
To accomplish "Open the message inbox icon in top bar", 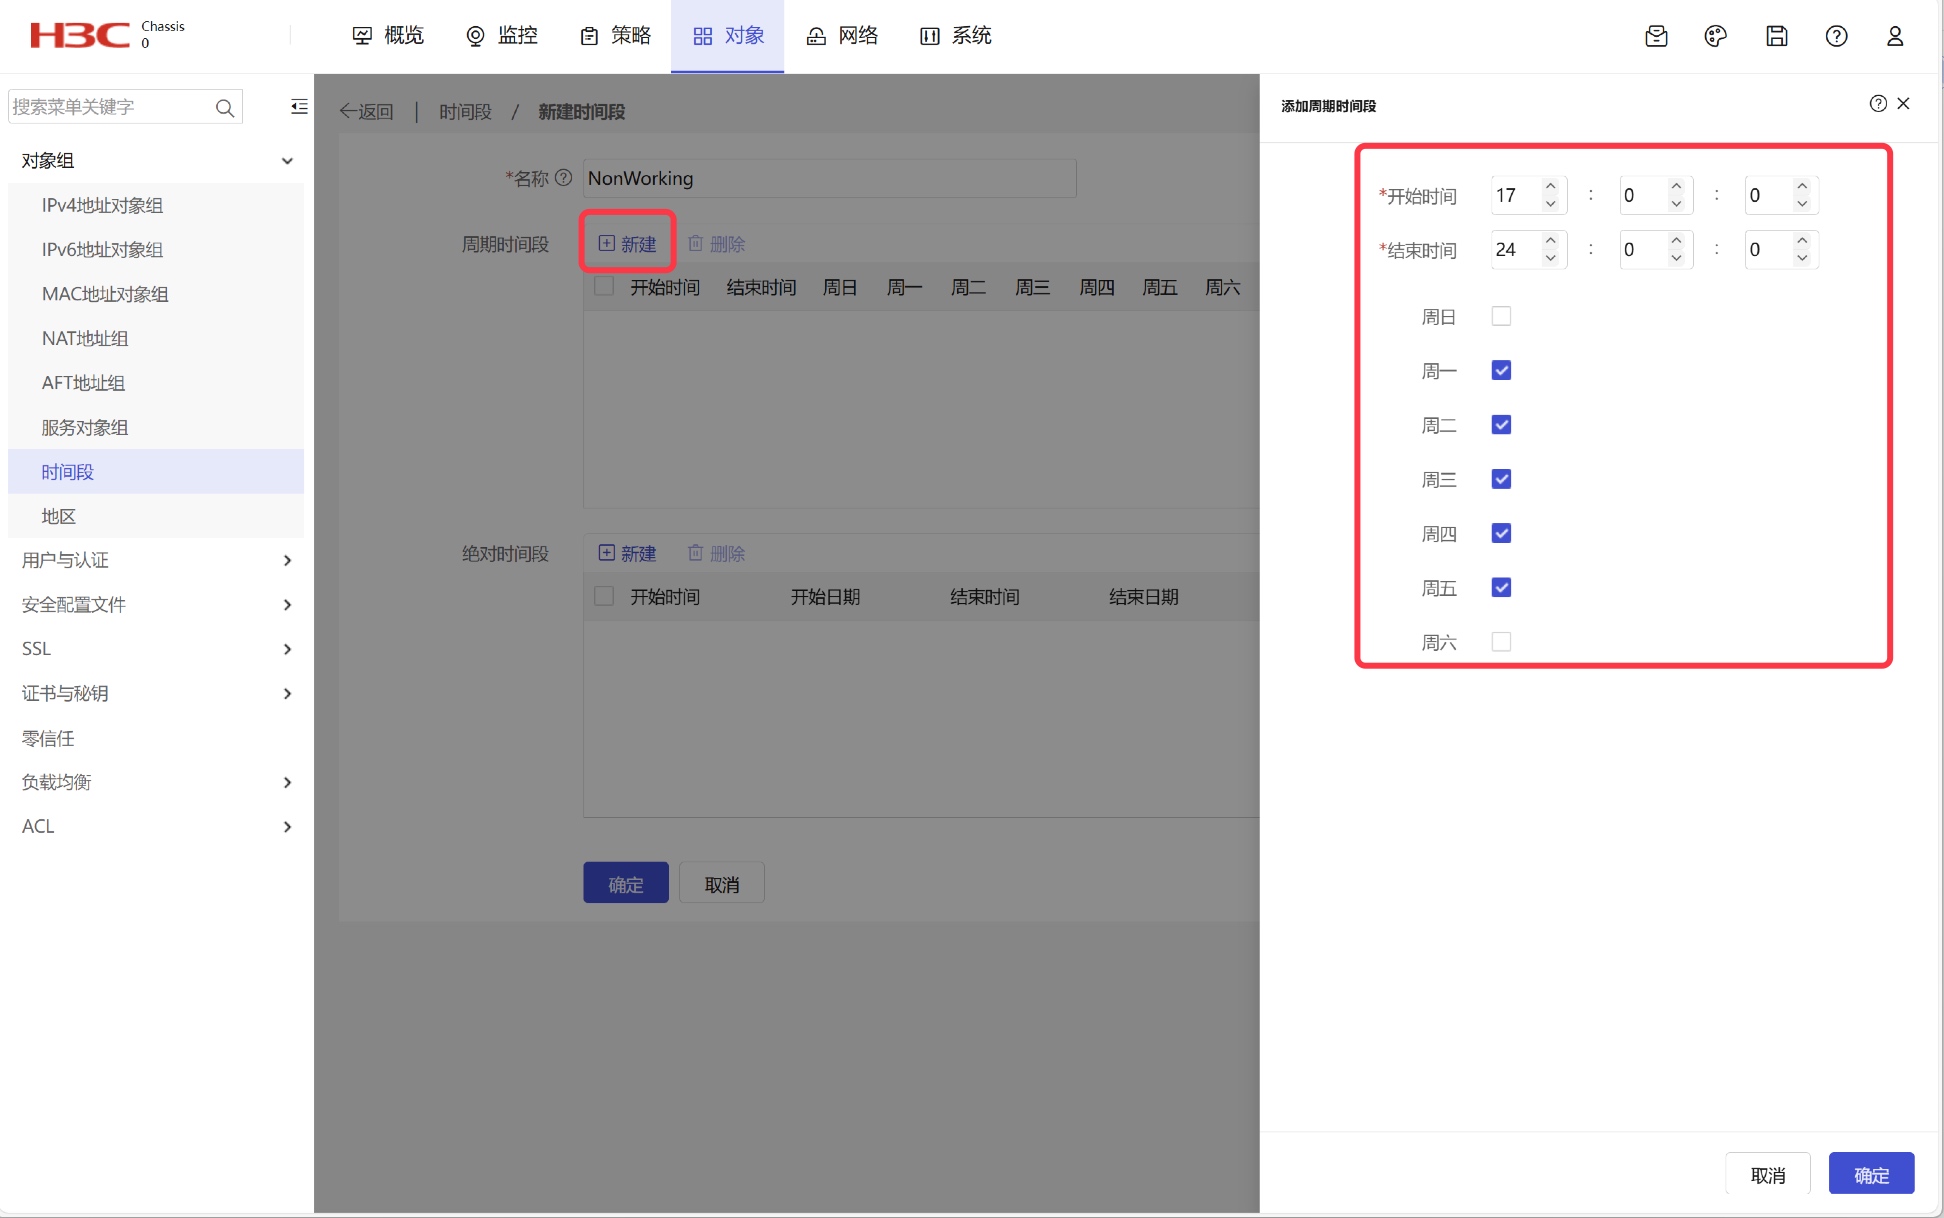I will tap(1656, 36).
